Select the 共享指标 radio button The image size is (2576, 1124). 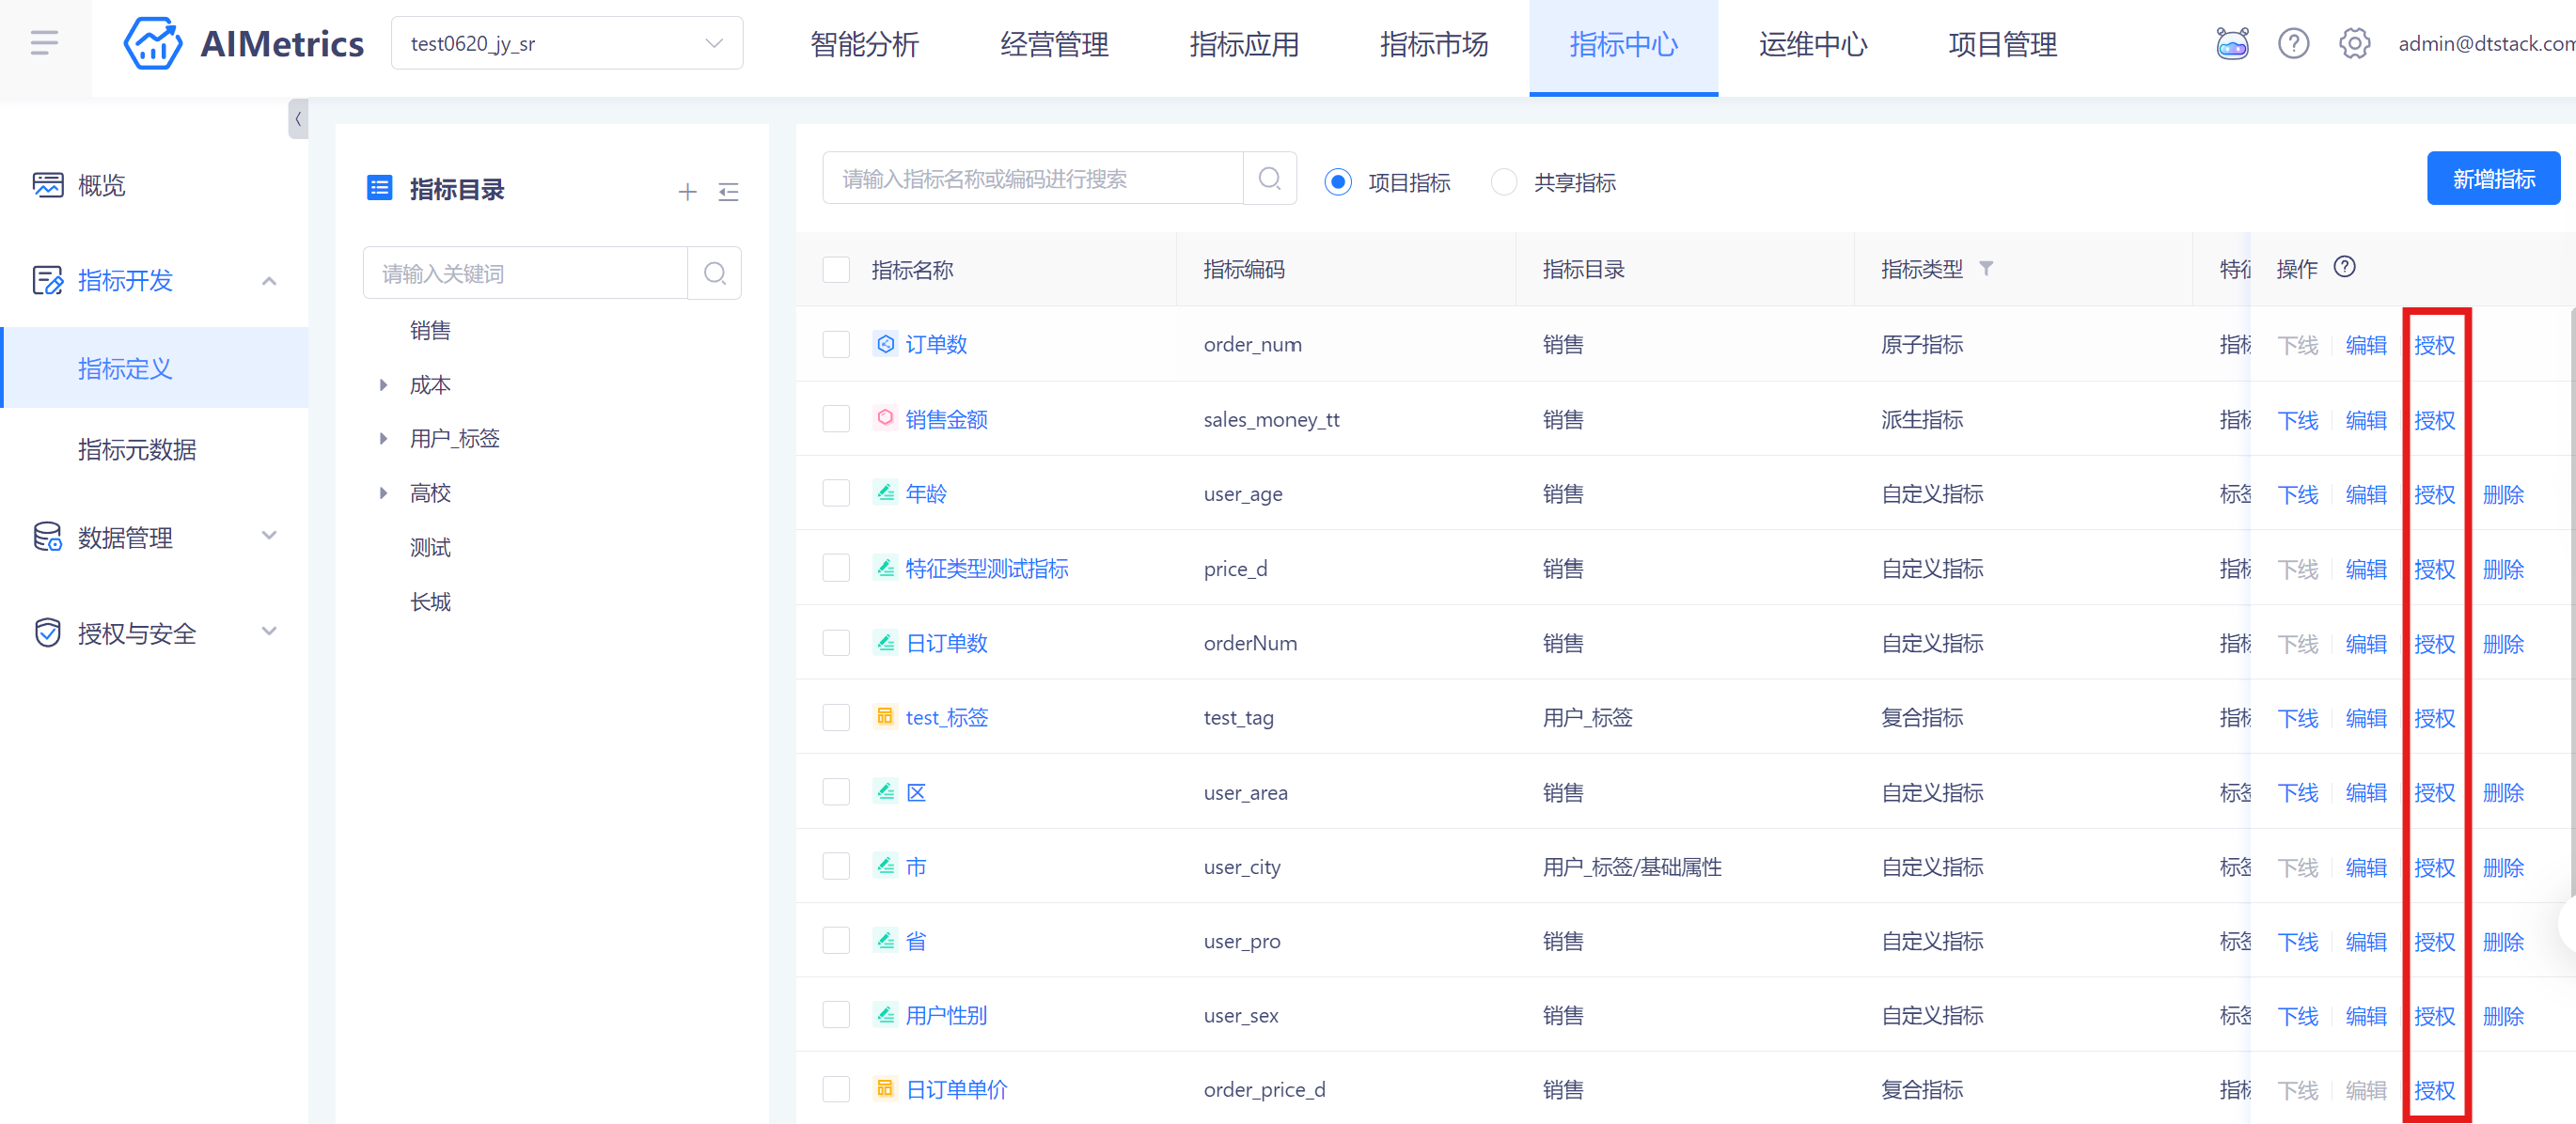click(1504, 182)
